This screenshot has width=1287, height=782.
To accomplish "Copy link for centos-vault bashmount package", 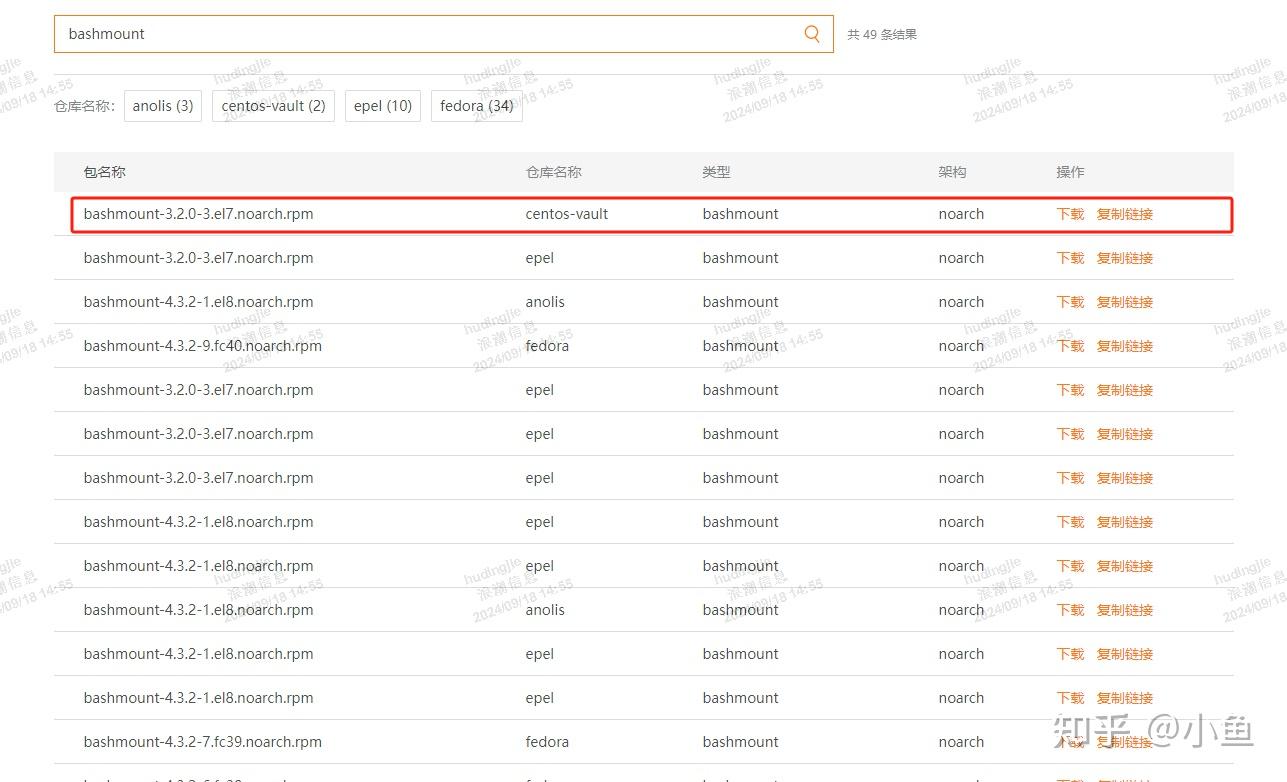I will (x=1123, y=213).
